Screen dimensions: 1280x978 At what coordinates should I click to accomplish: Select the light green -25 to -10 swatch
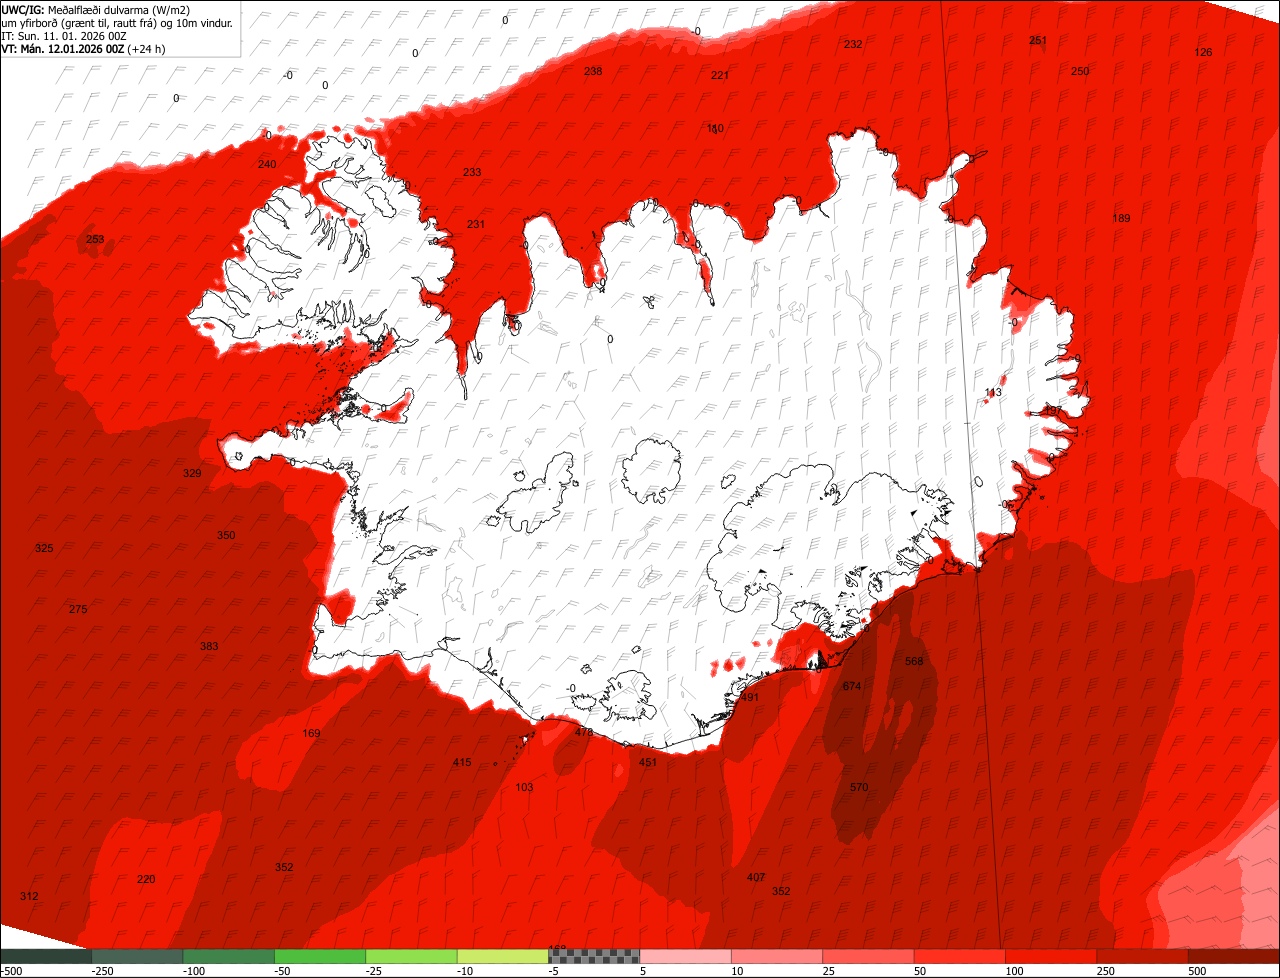[411, 956]
